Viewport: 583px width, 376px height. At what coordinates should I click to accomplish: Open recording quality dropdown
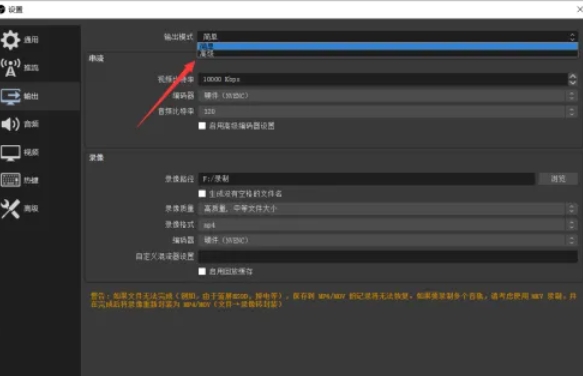[x=388, y=209]
